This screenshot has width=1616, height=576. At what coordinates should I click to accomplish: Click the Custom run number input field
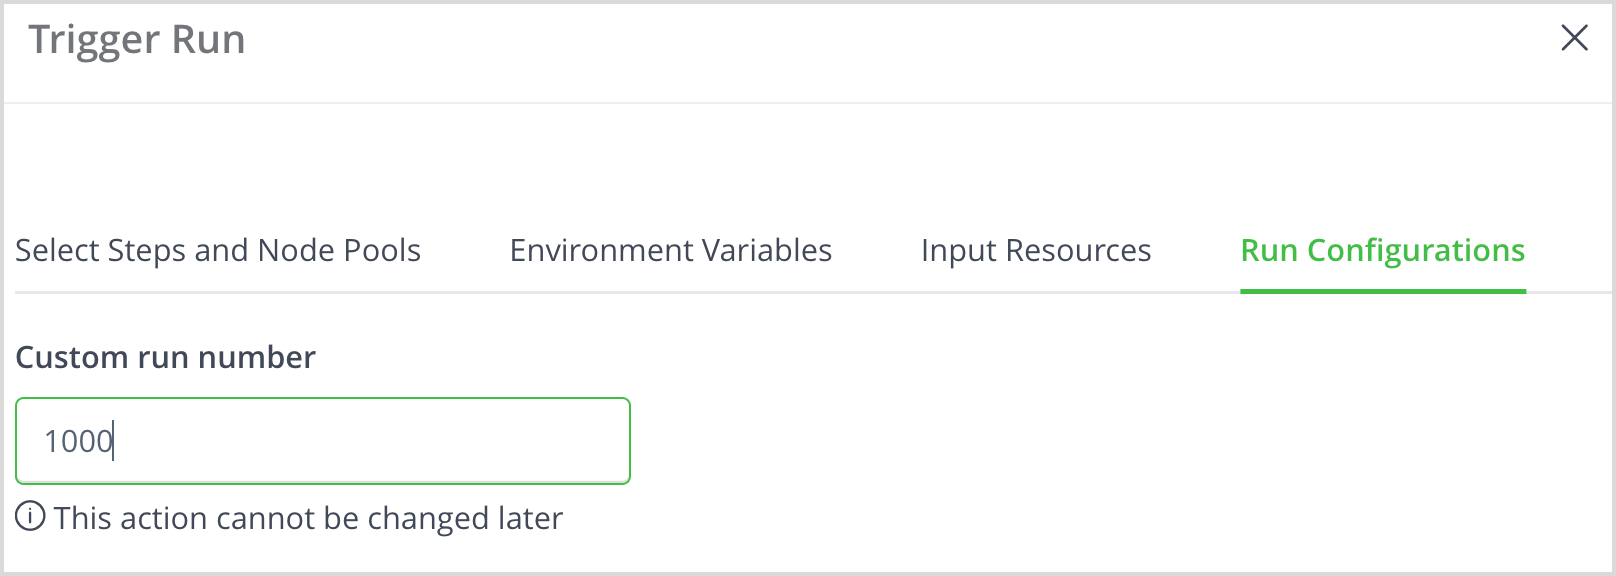tap(322, 441)
